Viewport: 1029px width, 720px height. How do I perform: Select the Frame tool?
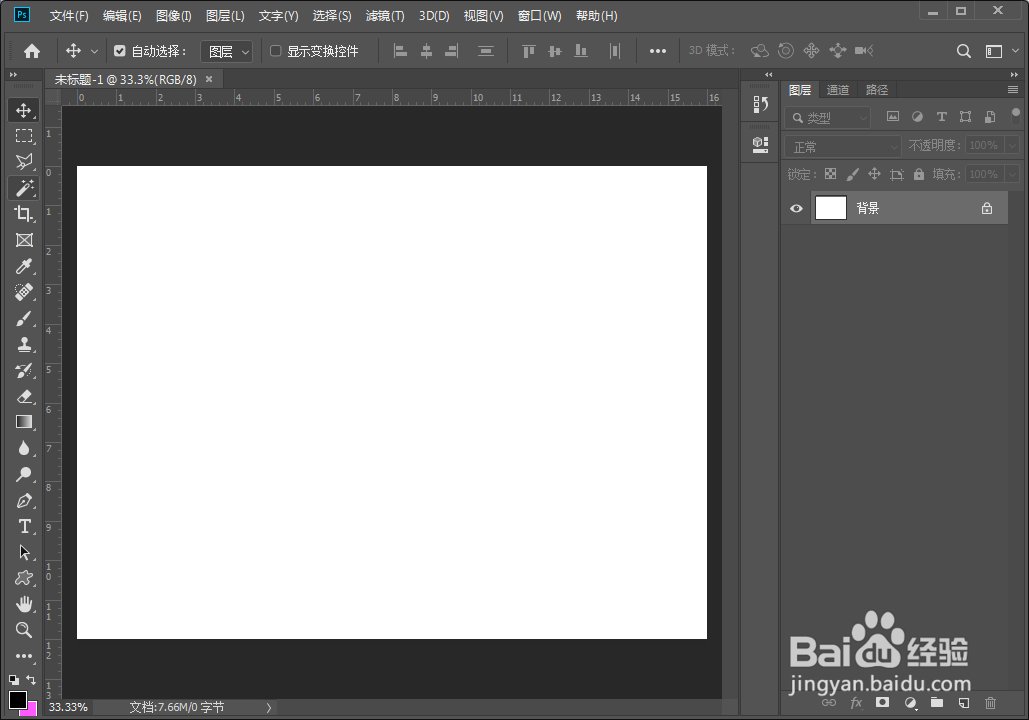[24, 240]
